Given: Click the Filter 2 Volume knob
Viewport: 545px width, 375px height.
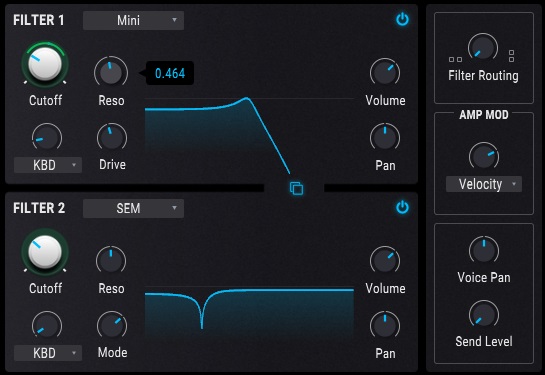Looking at the screenshot, I should coord(385,261).
